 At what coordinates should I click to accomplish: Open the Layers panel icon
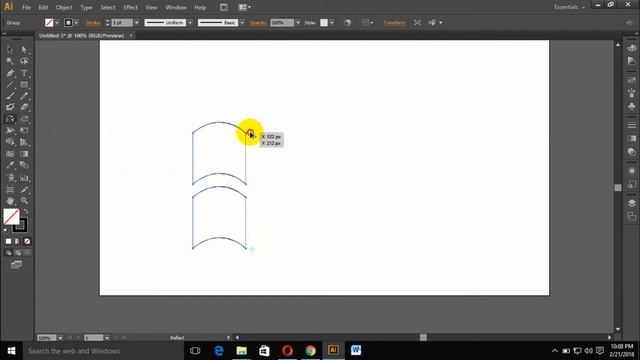tap(631, 203)
